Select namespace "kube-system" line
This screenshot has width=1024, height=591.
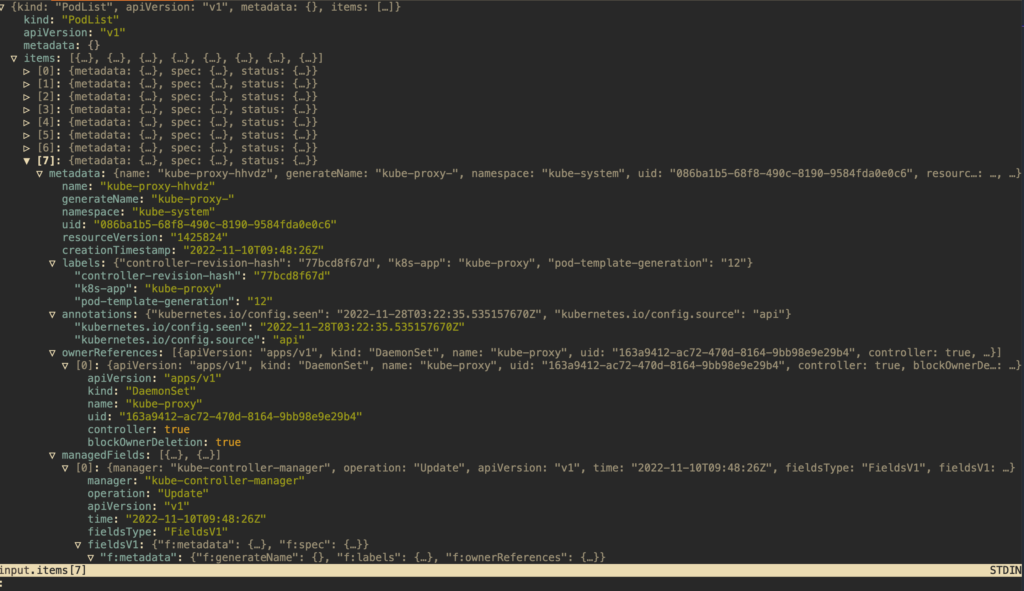click(x=138, y=212)
